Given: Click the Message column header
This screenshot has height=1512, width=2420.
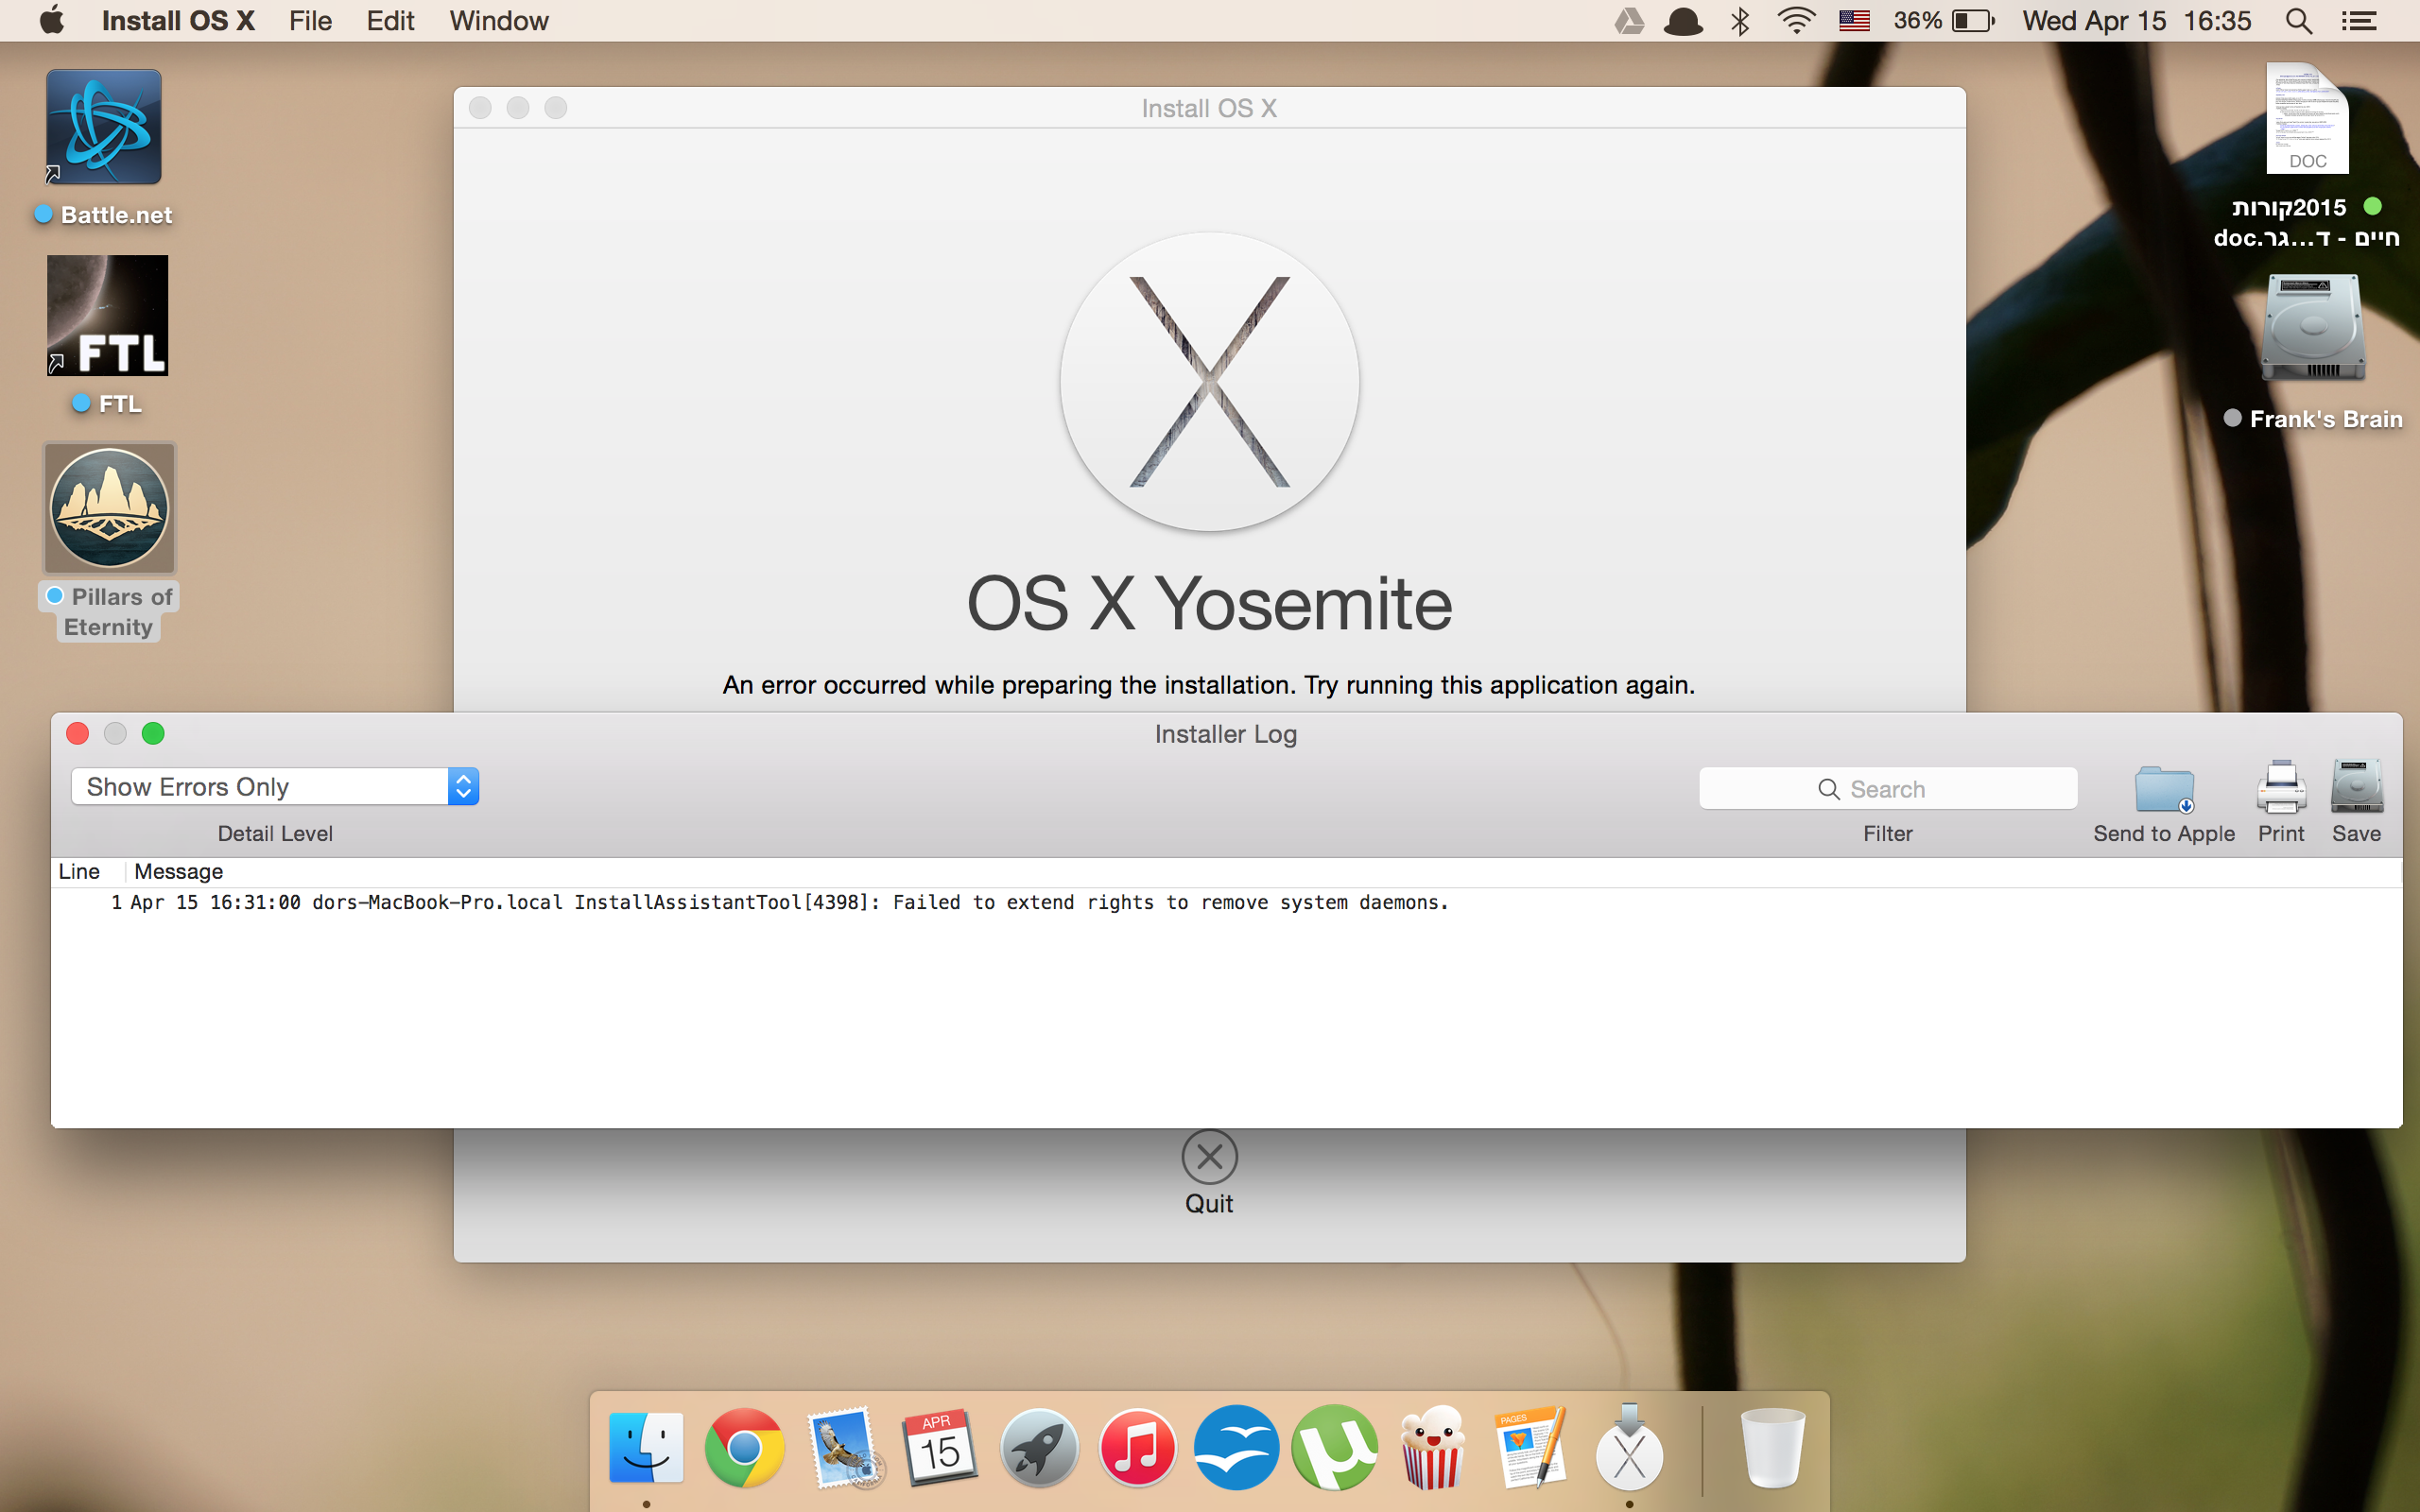Looking at the screenshot, I should tap(179, 872).
